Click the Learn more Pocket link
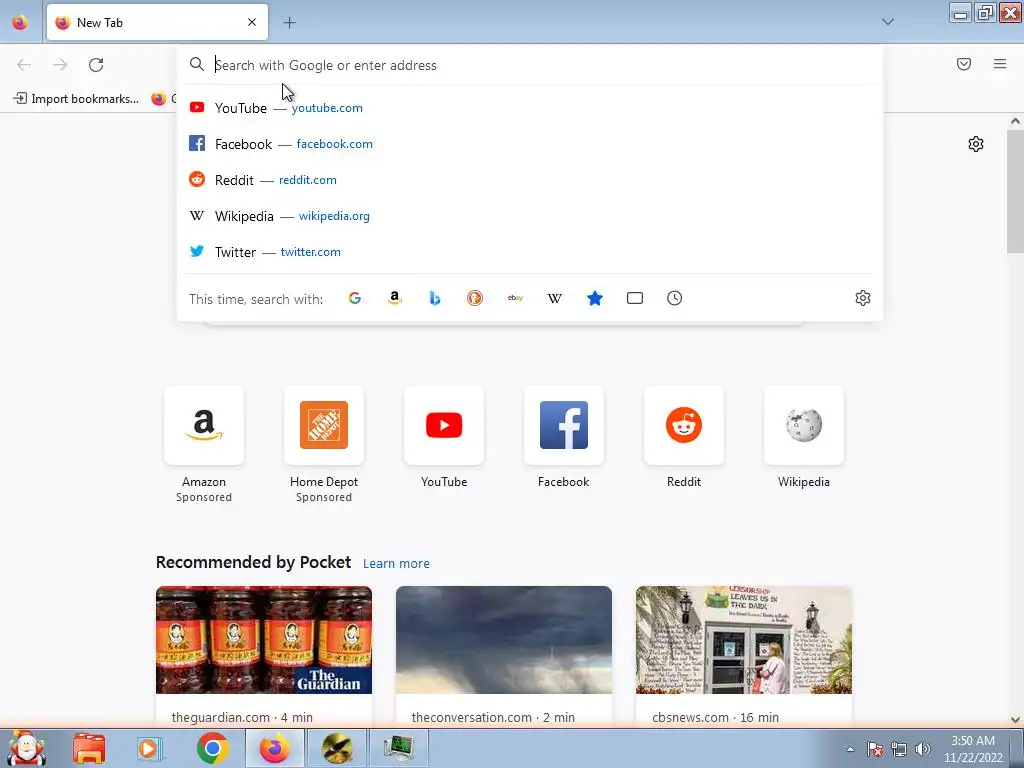The width and height of the screenshot is (1024, 768). tap(396, 564)
